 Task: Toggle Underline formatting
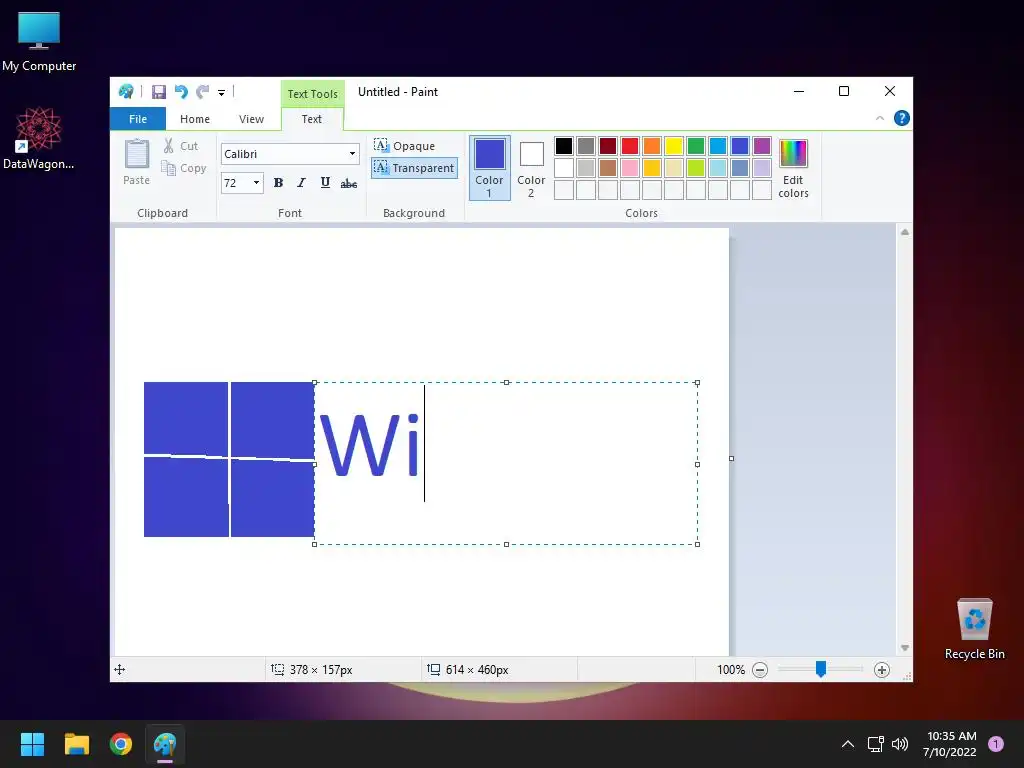click(x=325, y=183)
